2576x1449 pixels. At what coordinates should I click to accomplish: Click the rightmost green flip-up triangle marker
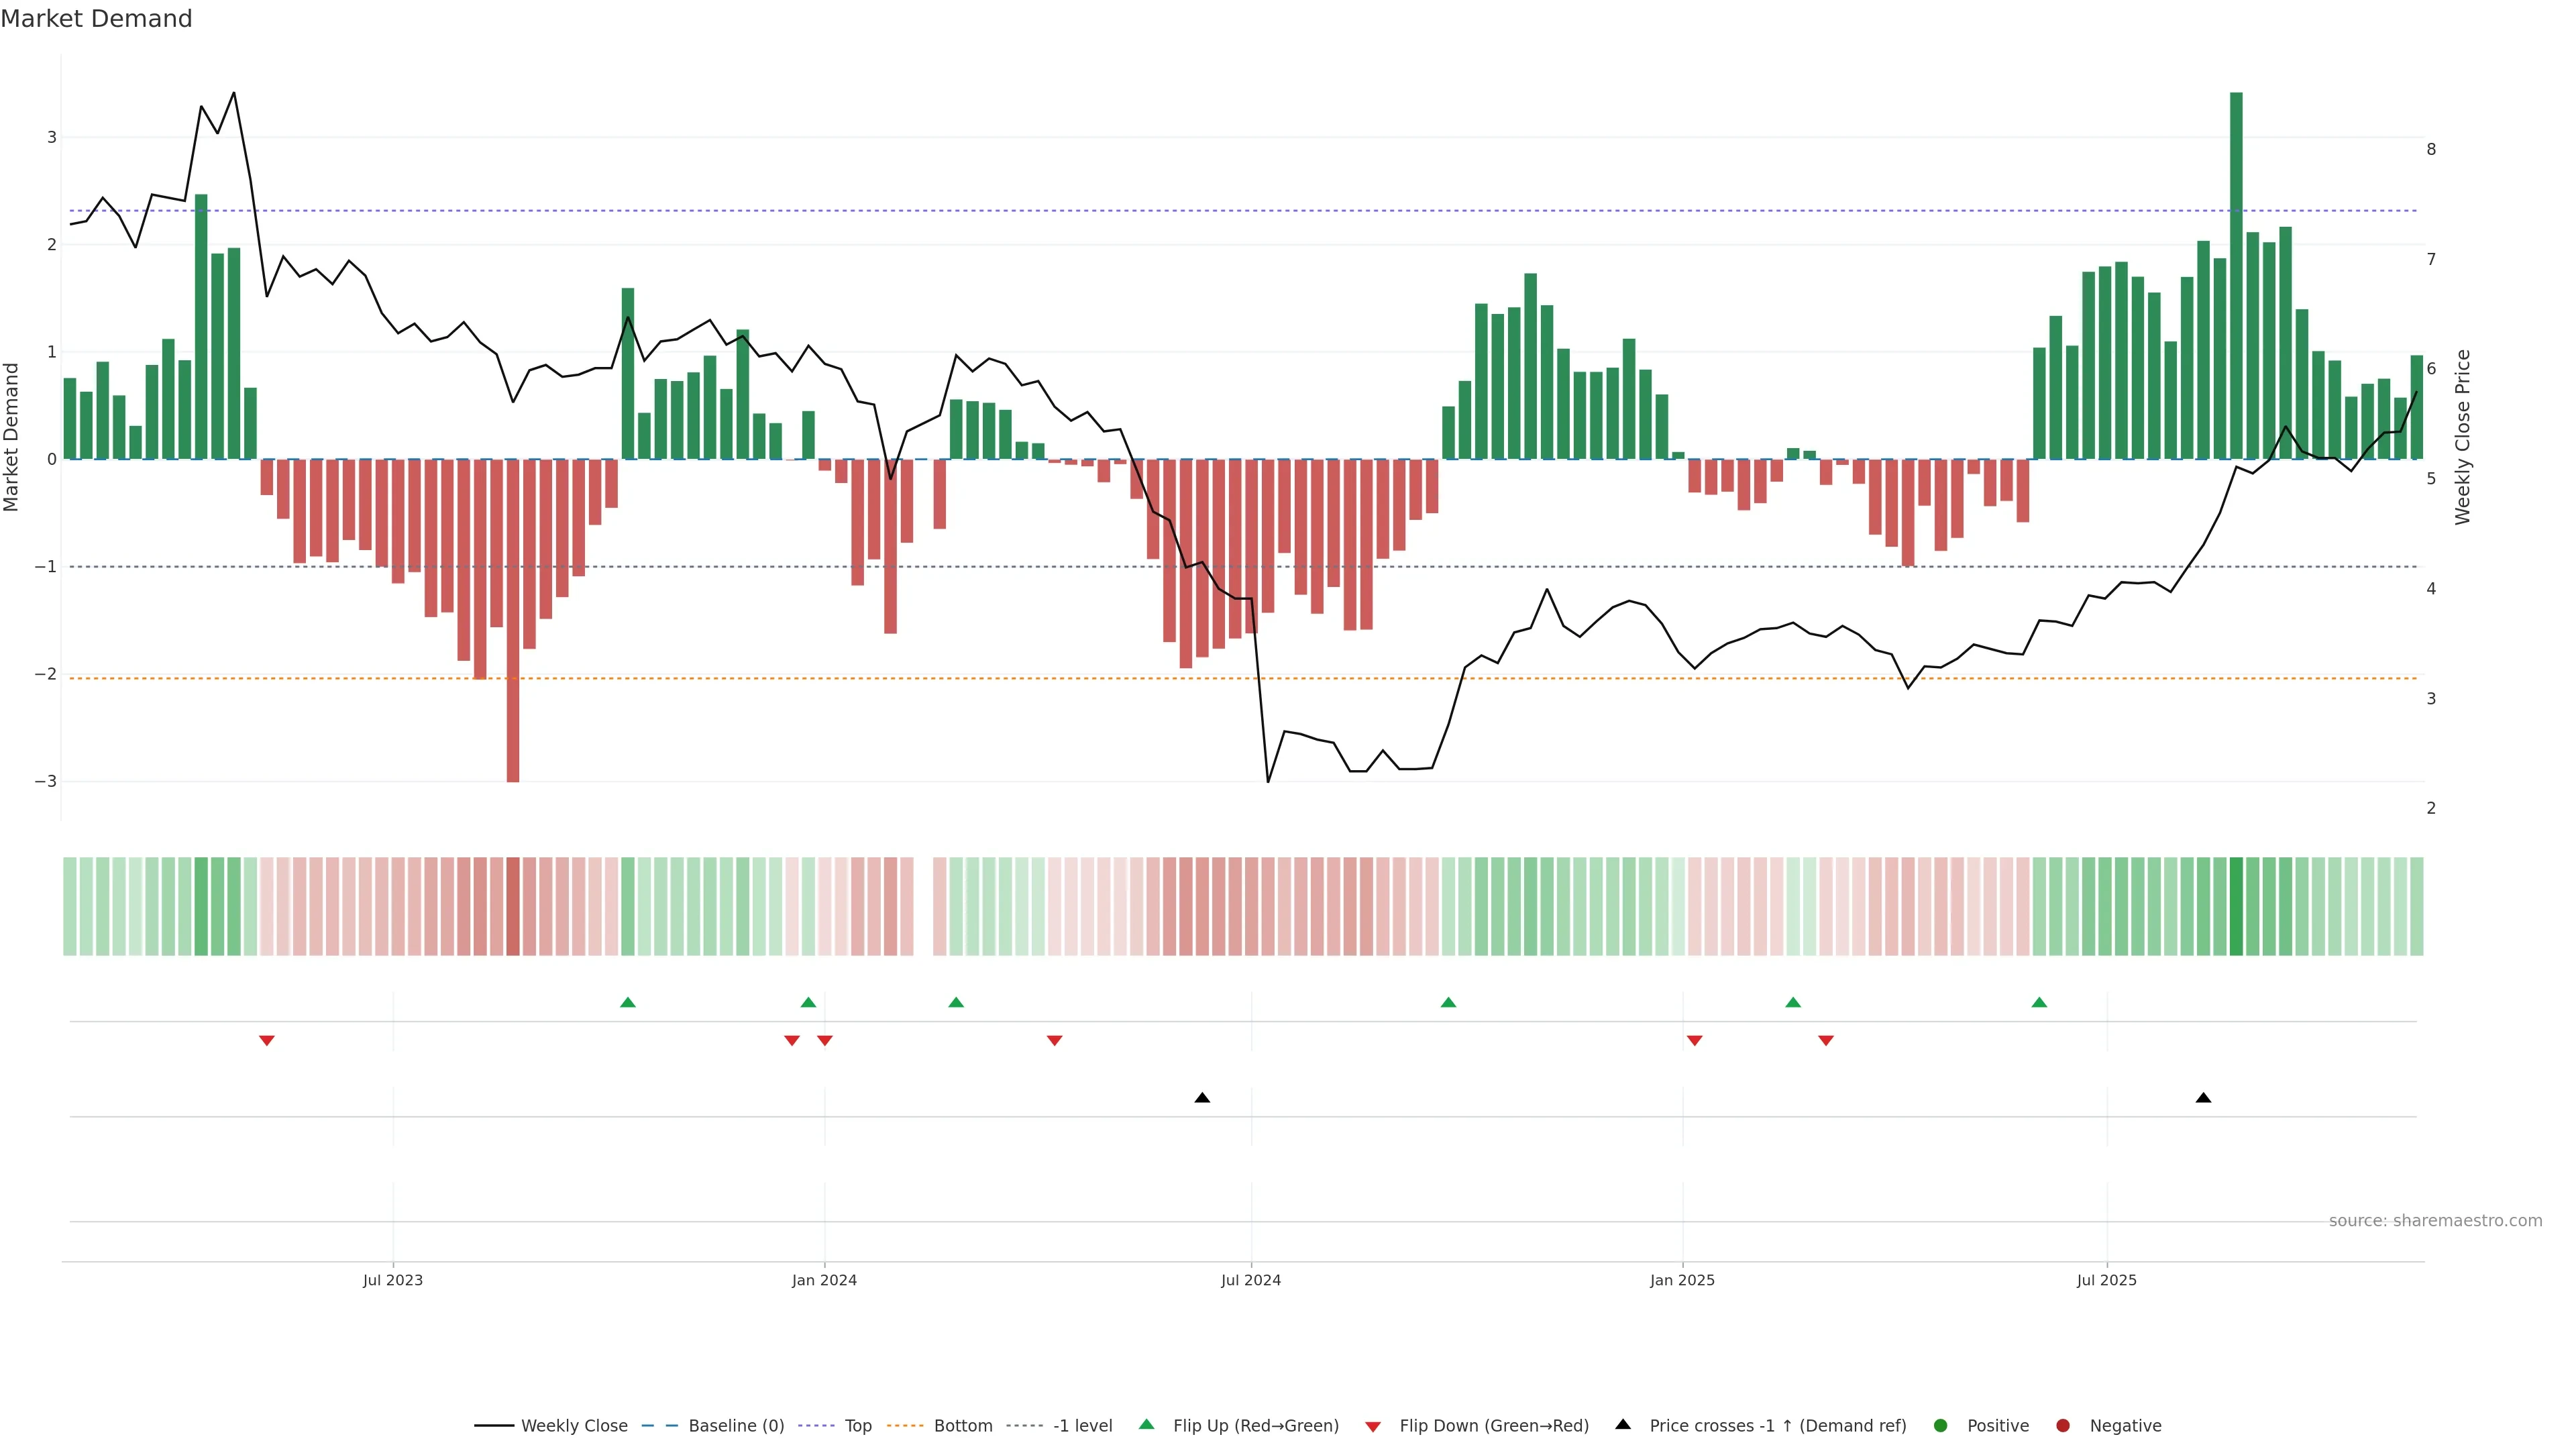(x=2039, y=1002)
